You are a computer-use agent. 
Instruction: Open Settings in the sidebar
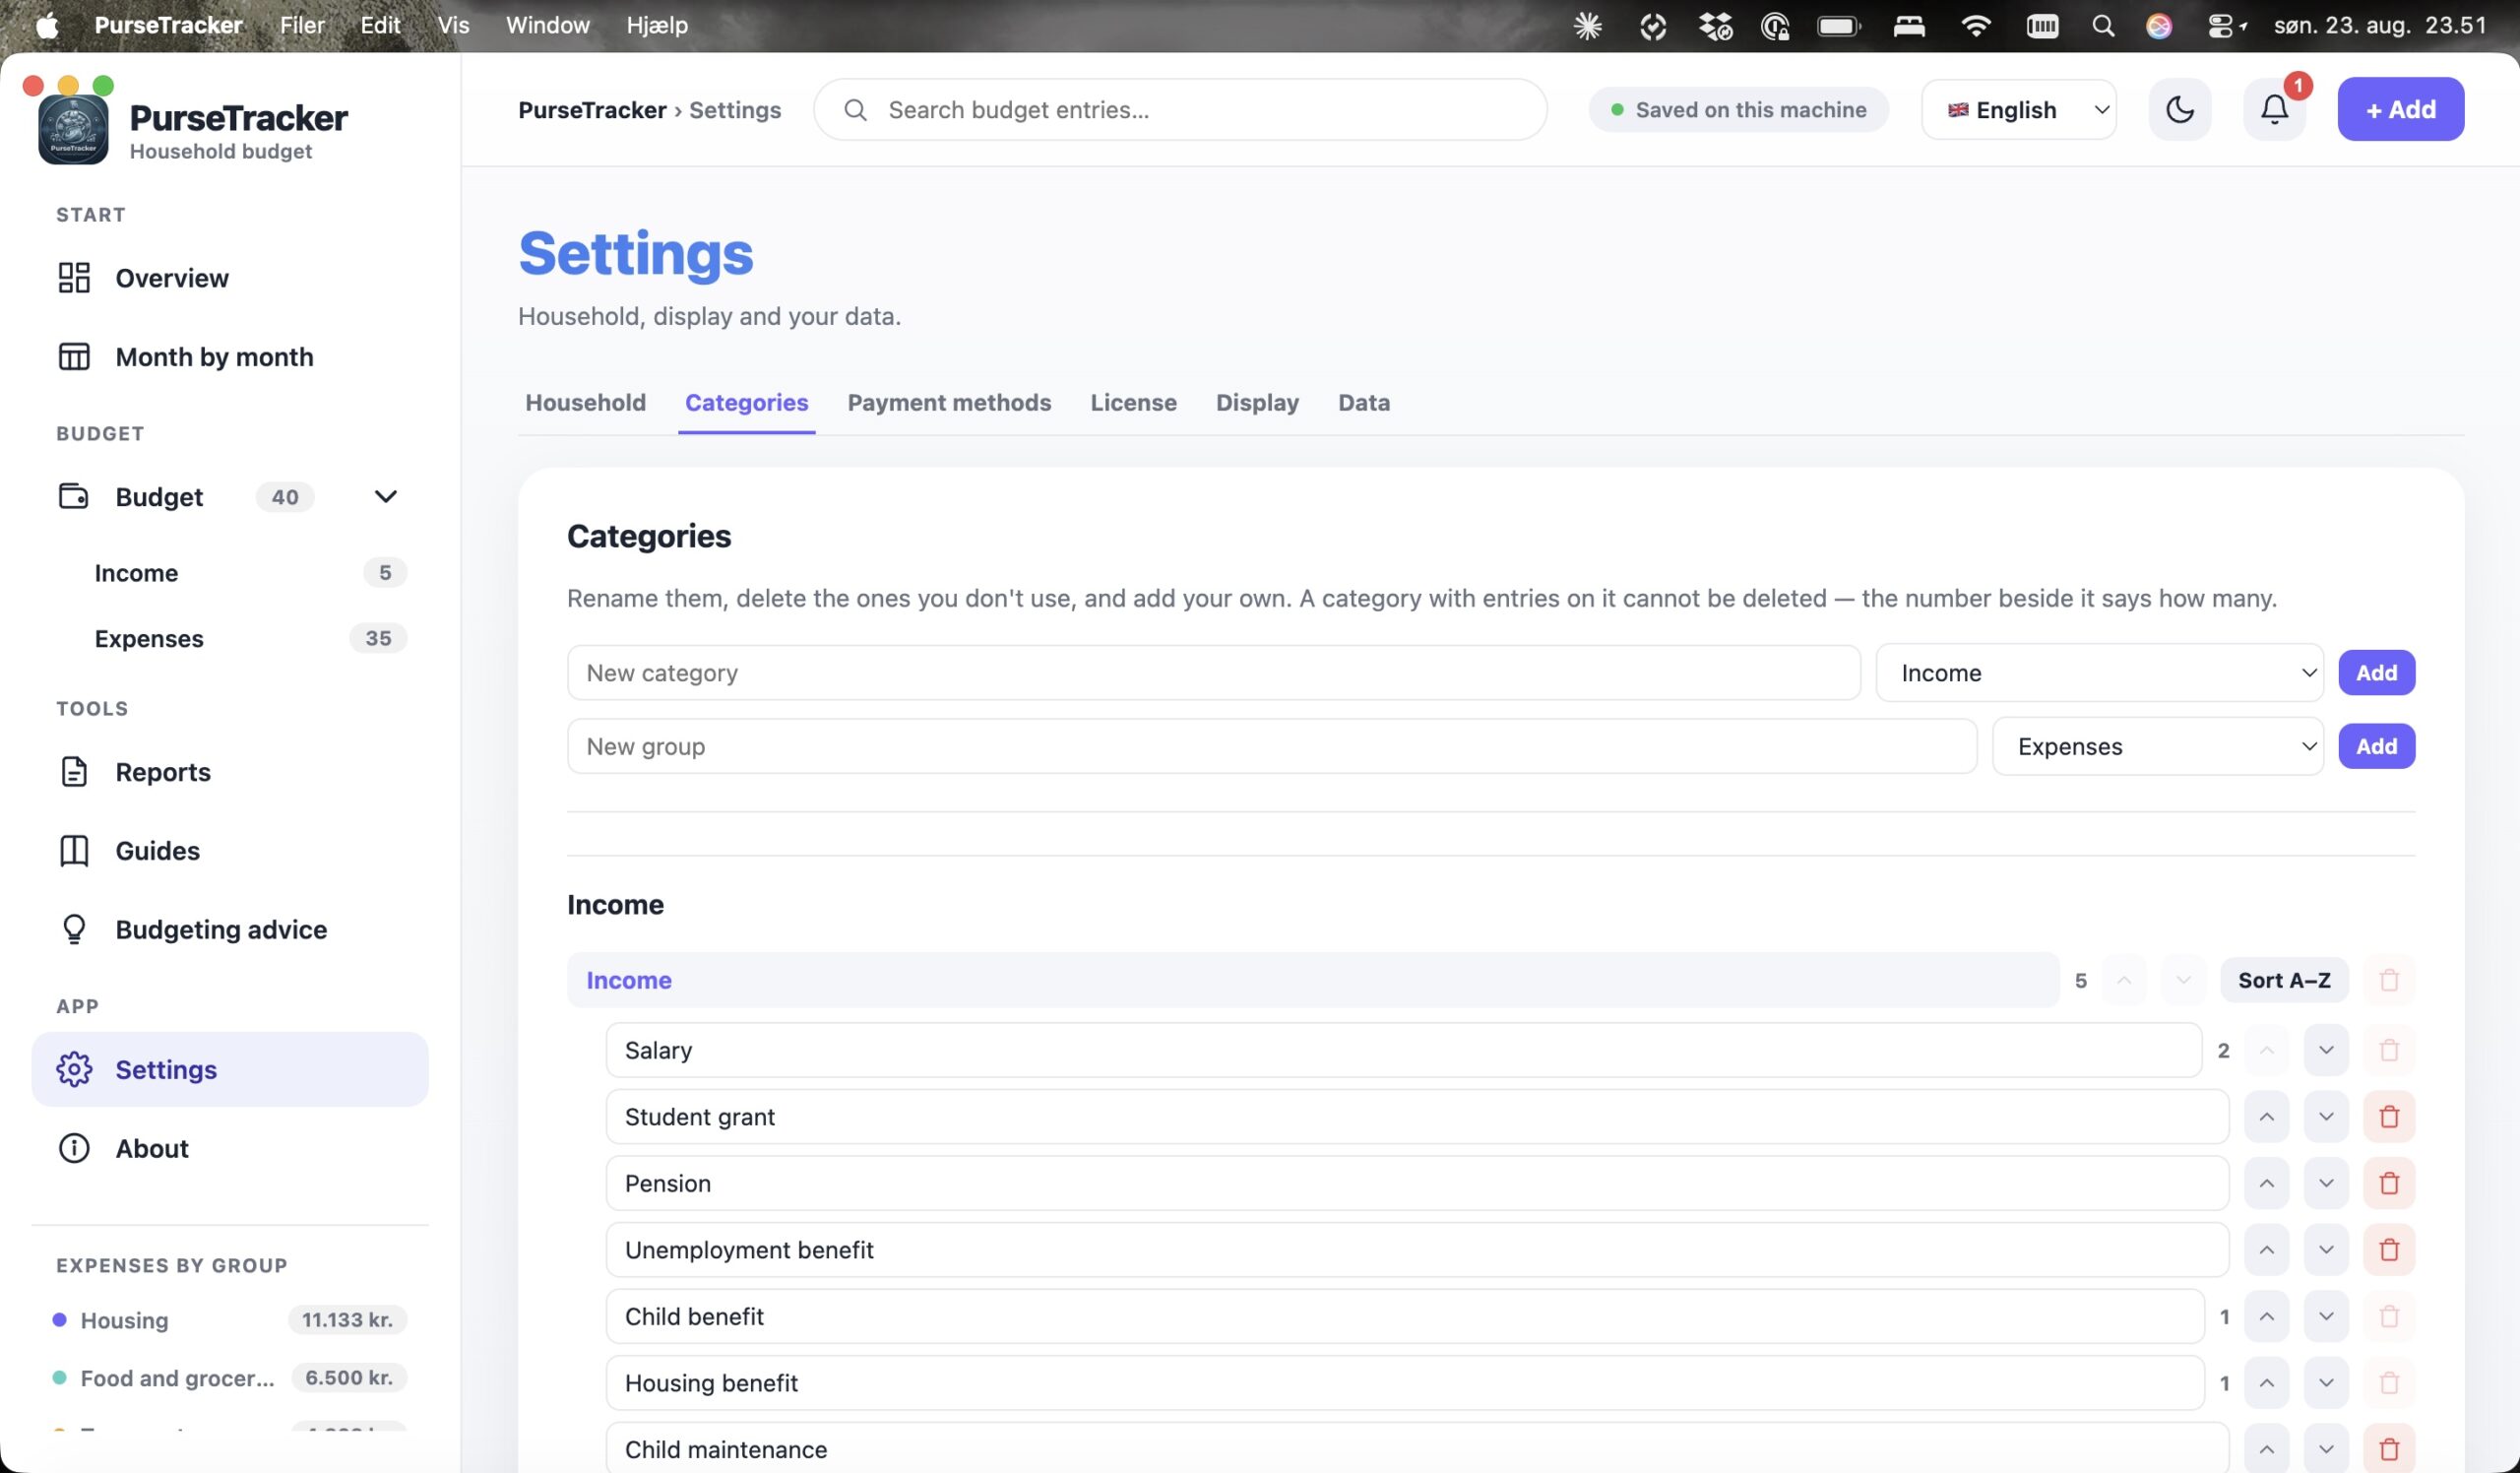click(230, 1070)
